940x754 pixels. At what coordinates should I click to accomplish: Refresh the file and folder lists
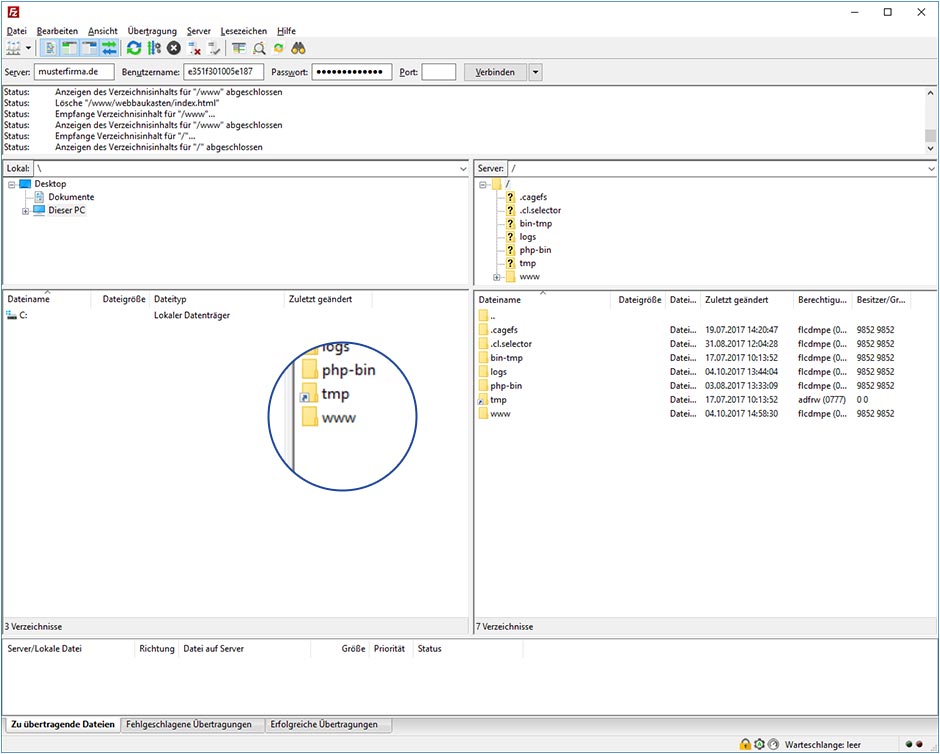pos(134,49)
